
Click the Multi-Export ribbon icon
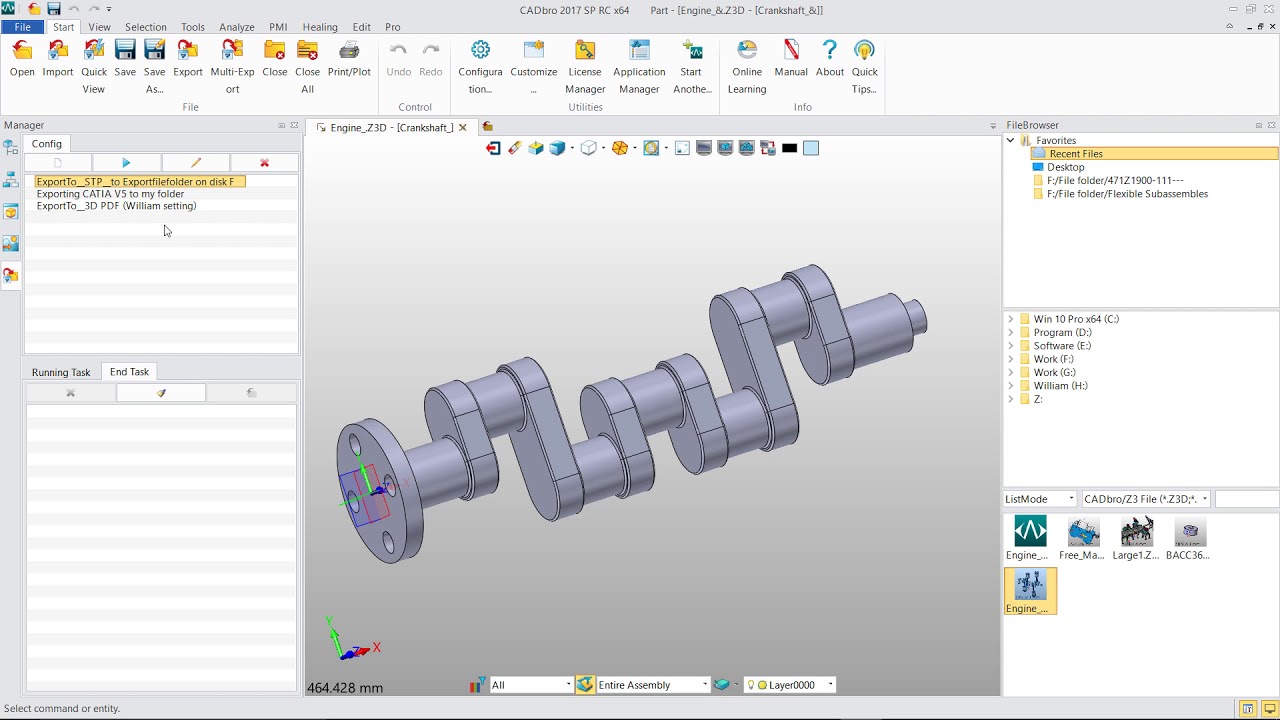(232, 52)
